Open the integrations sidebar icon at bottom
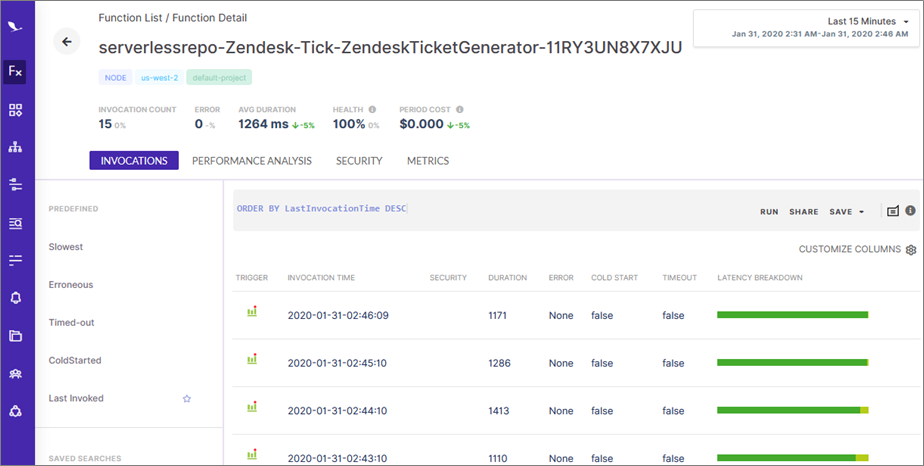 click(x=15, y=411)
